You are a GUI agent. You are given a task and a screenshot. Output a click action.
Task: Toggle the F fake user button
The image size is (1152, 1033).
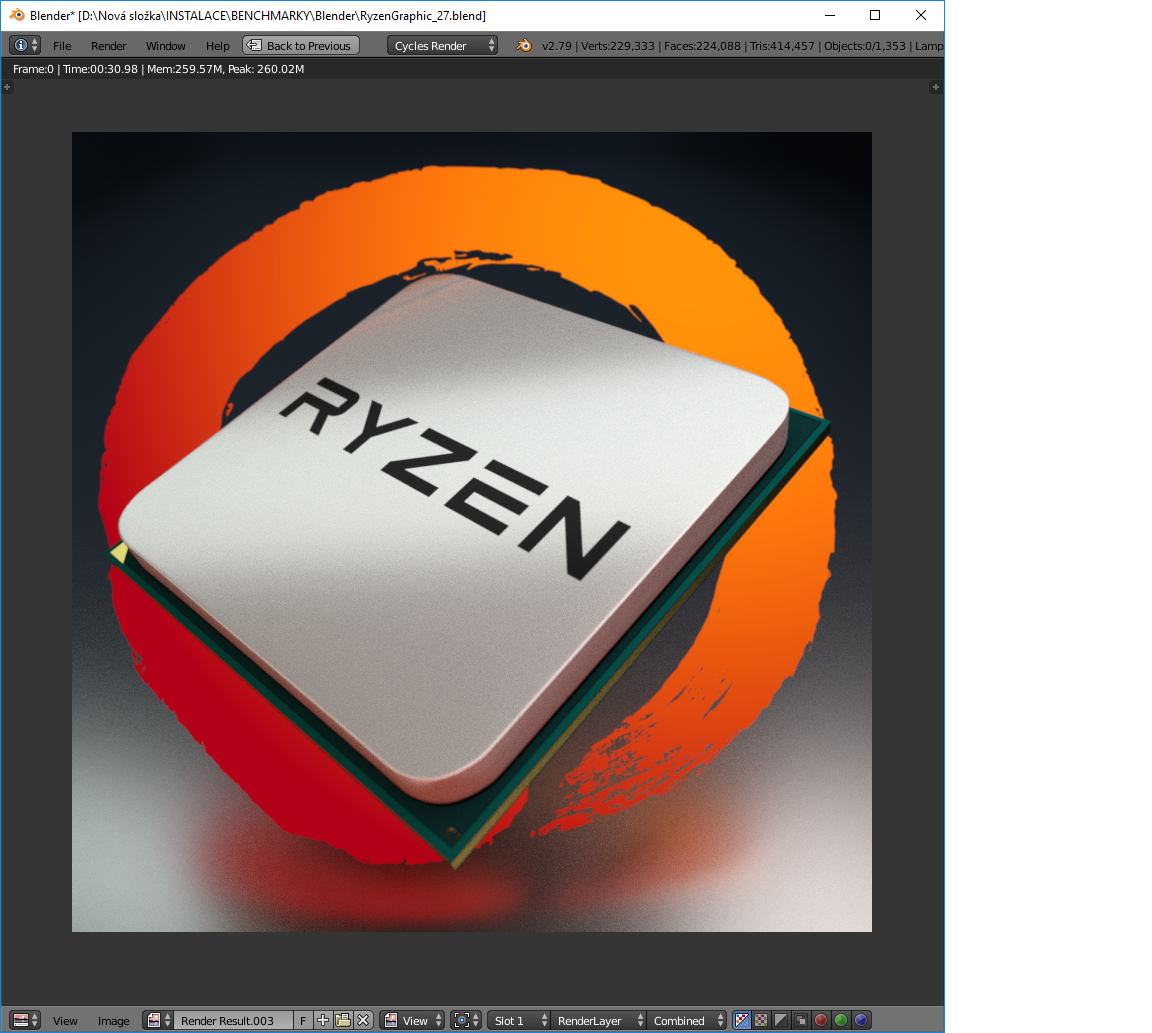[303, 1020]
